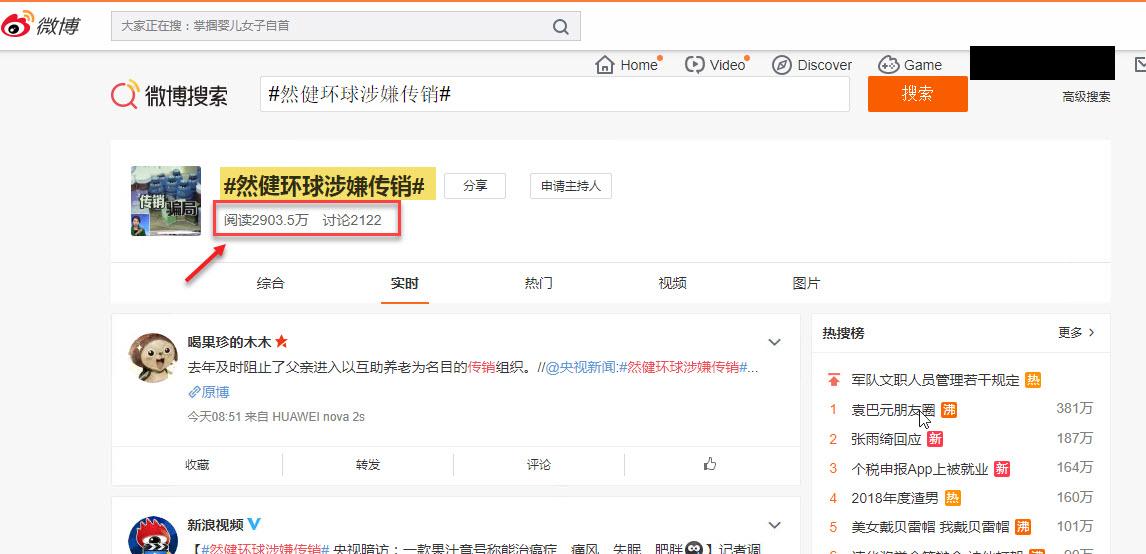
Task: Open the Game nav item
Action: [910, 65]
